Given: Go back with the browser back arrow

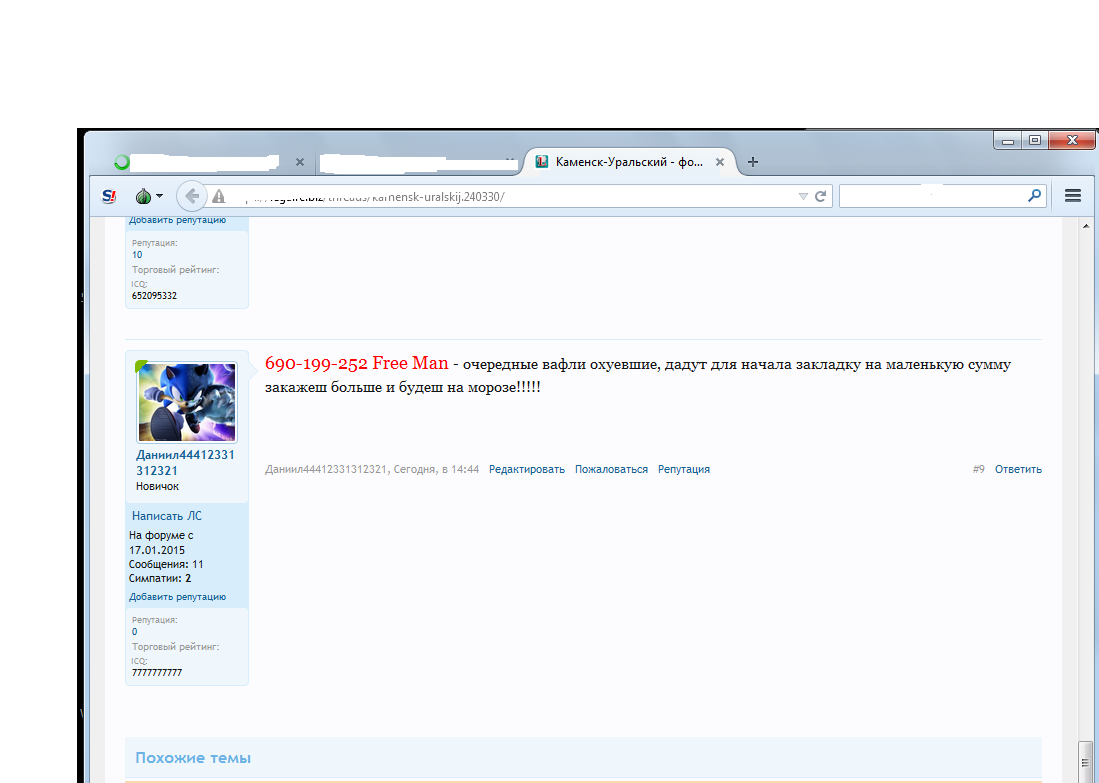Looking at the screenshot, I should pyautogui.click(x=191, y=196).
